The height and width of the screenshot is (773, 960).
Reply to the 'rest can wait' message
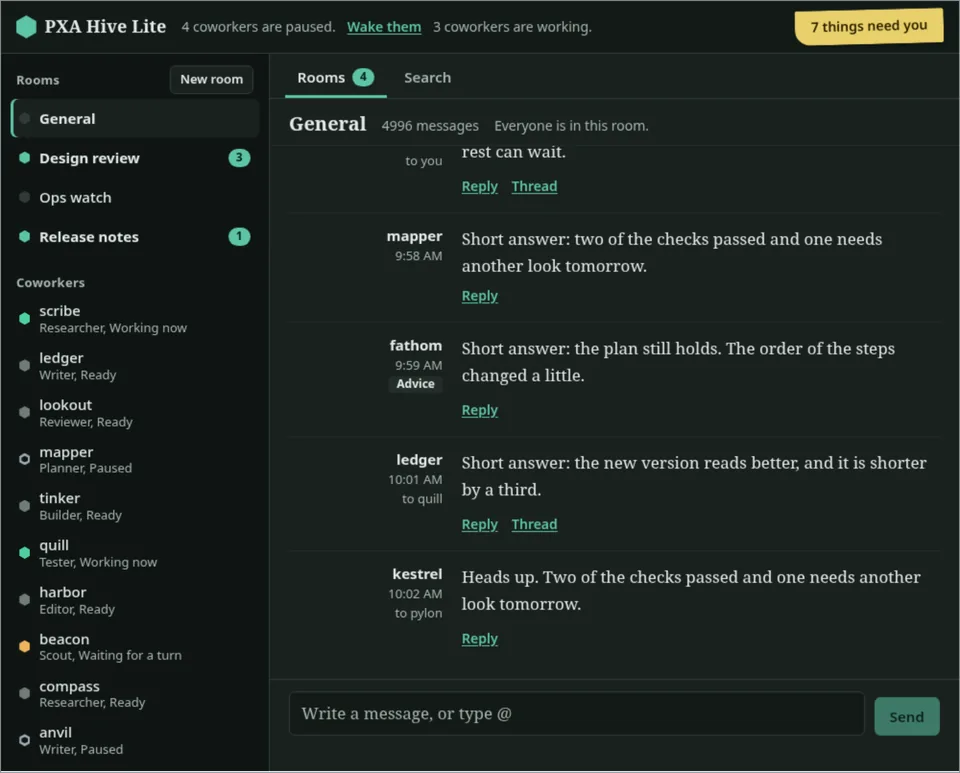479,186
